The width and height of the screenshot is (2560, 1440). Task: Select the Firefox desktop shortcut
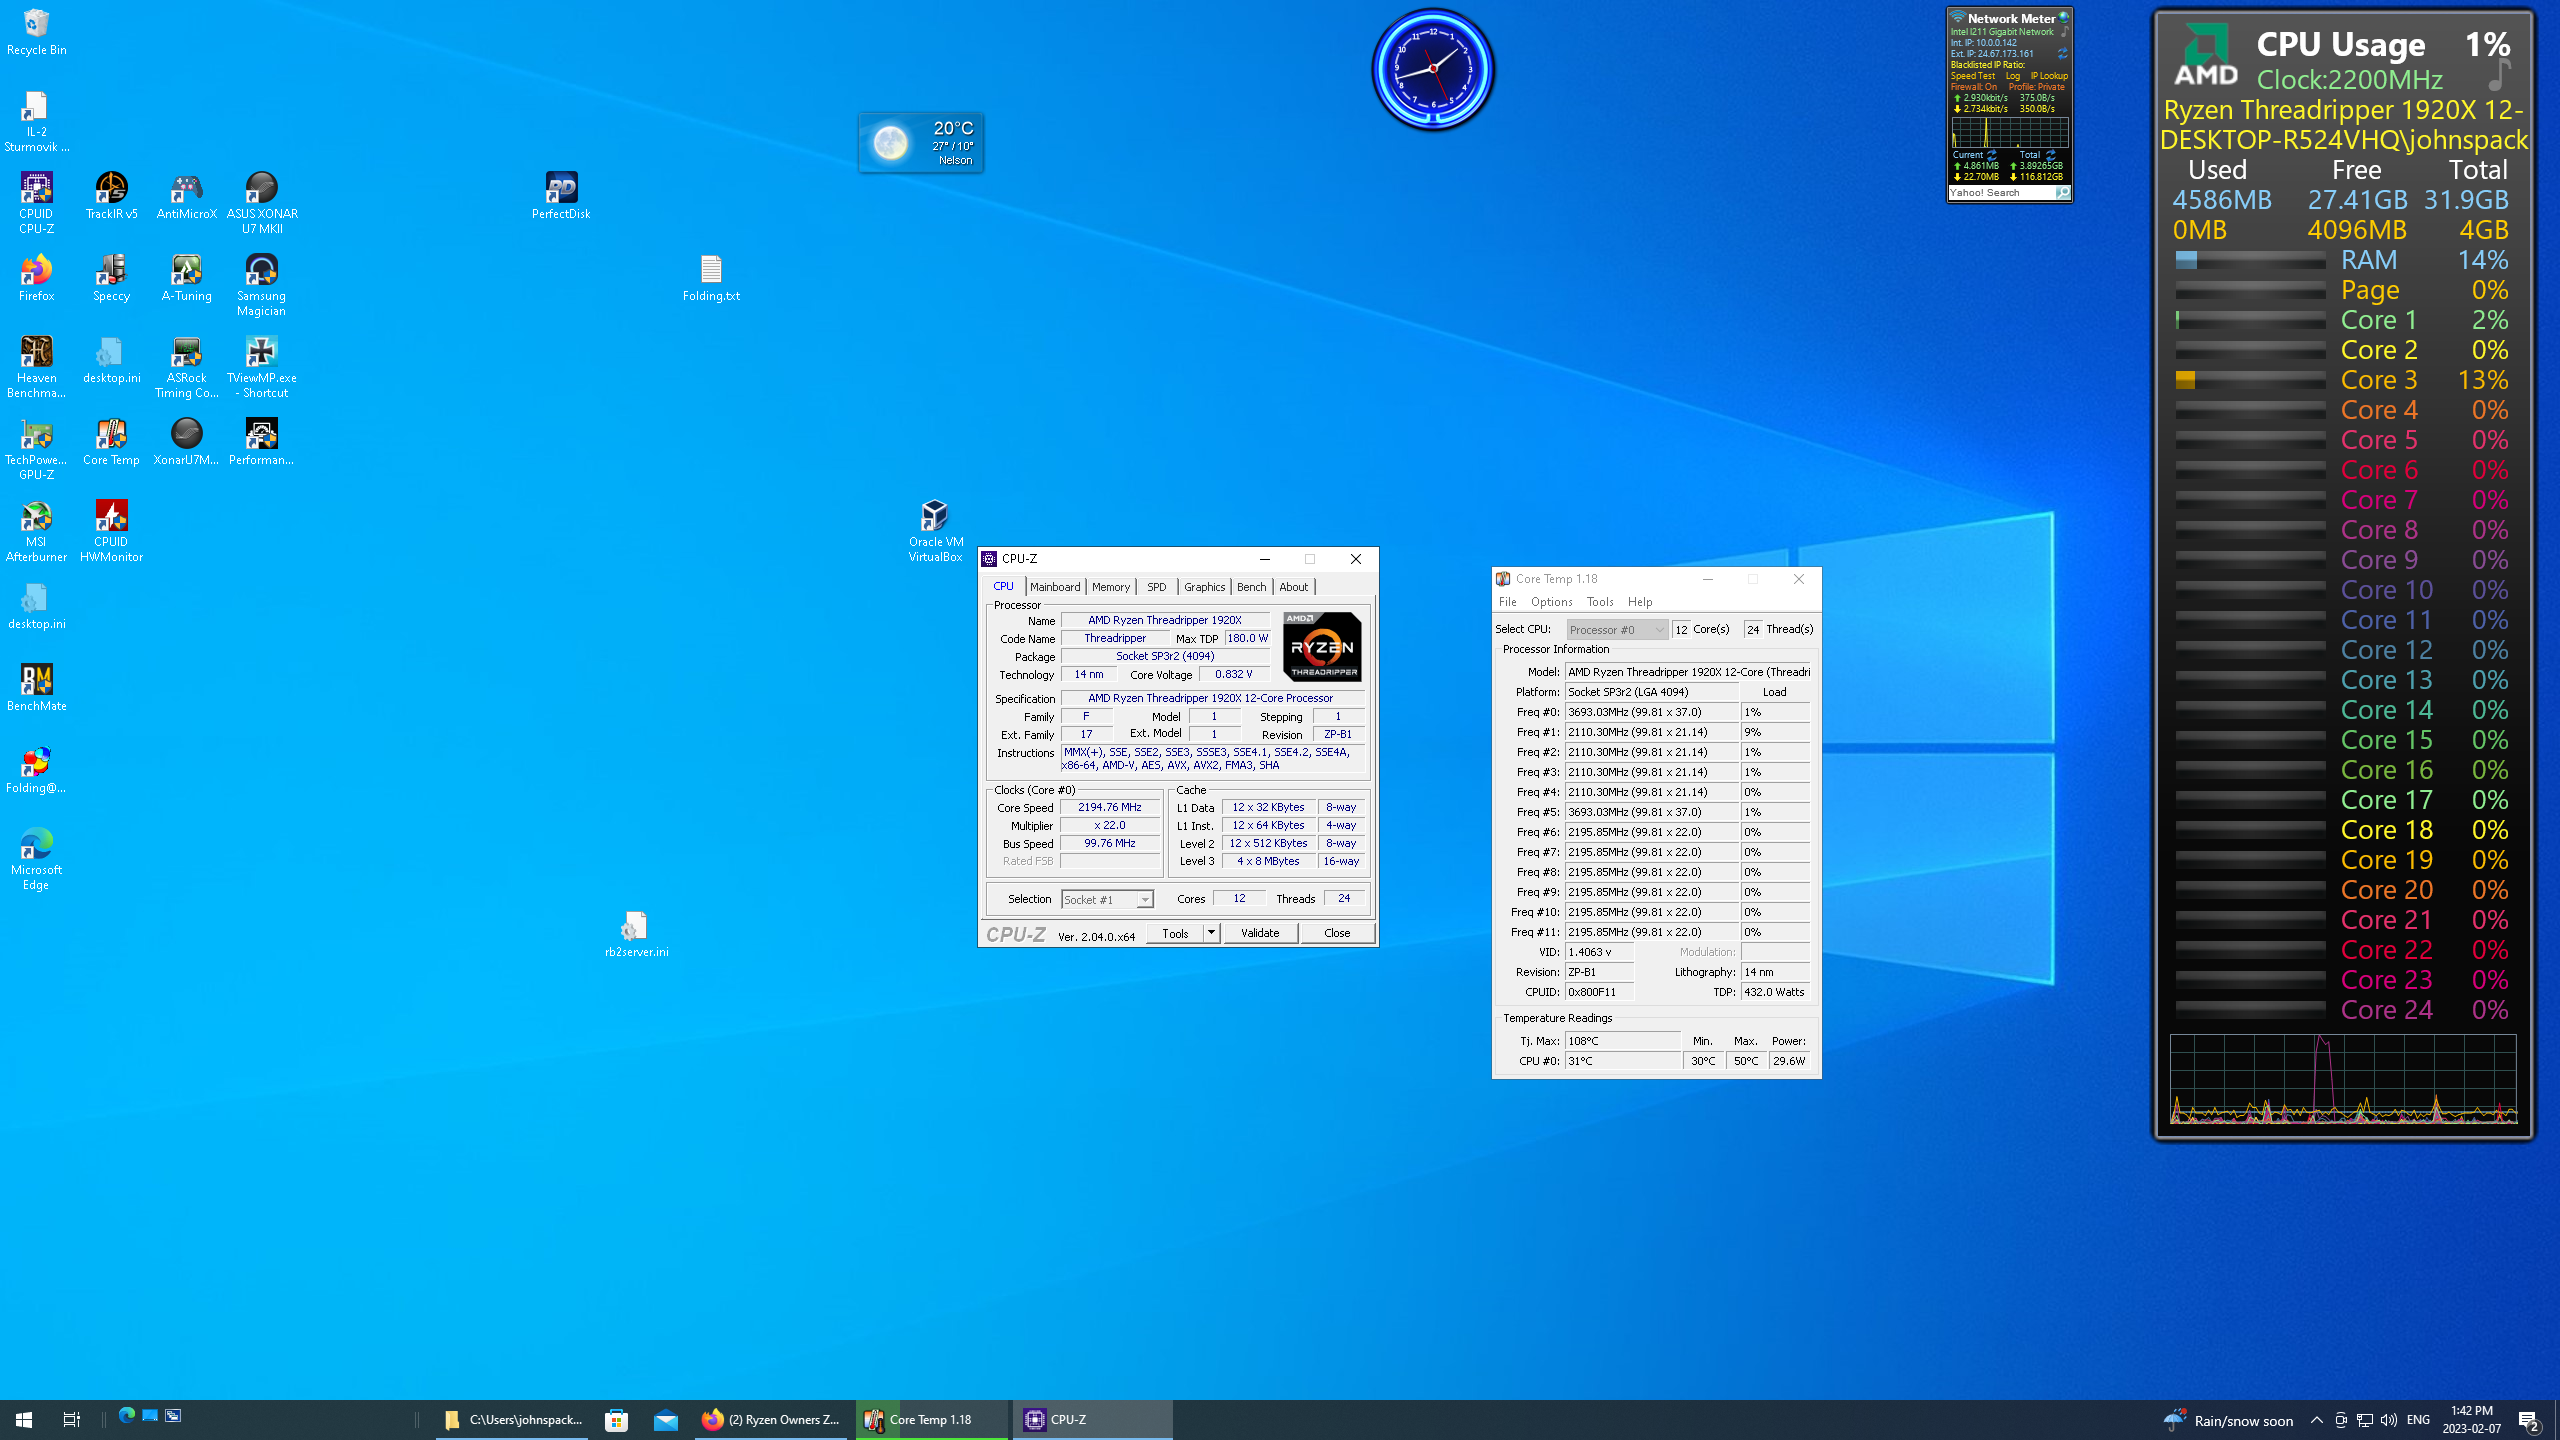pos(36,278)
